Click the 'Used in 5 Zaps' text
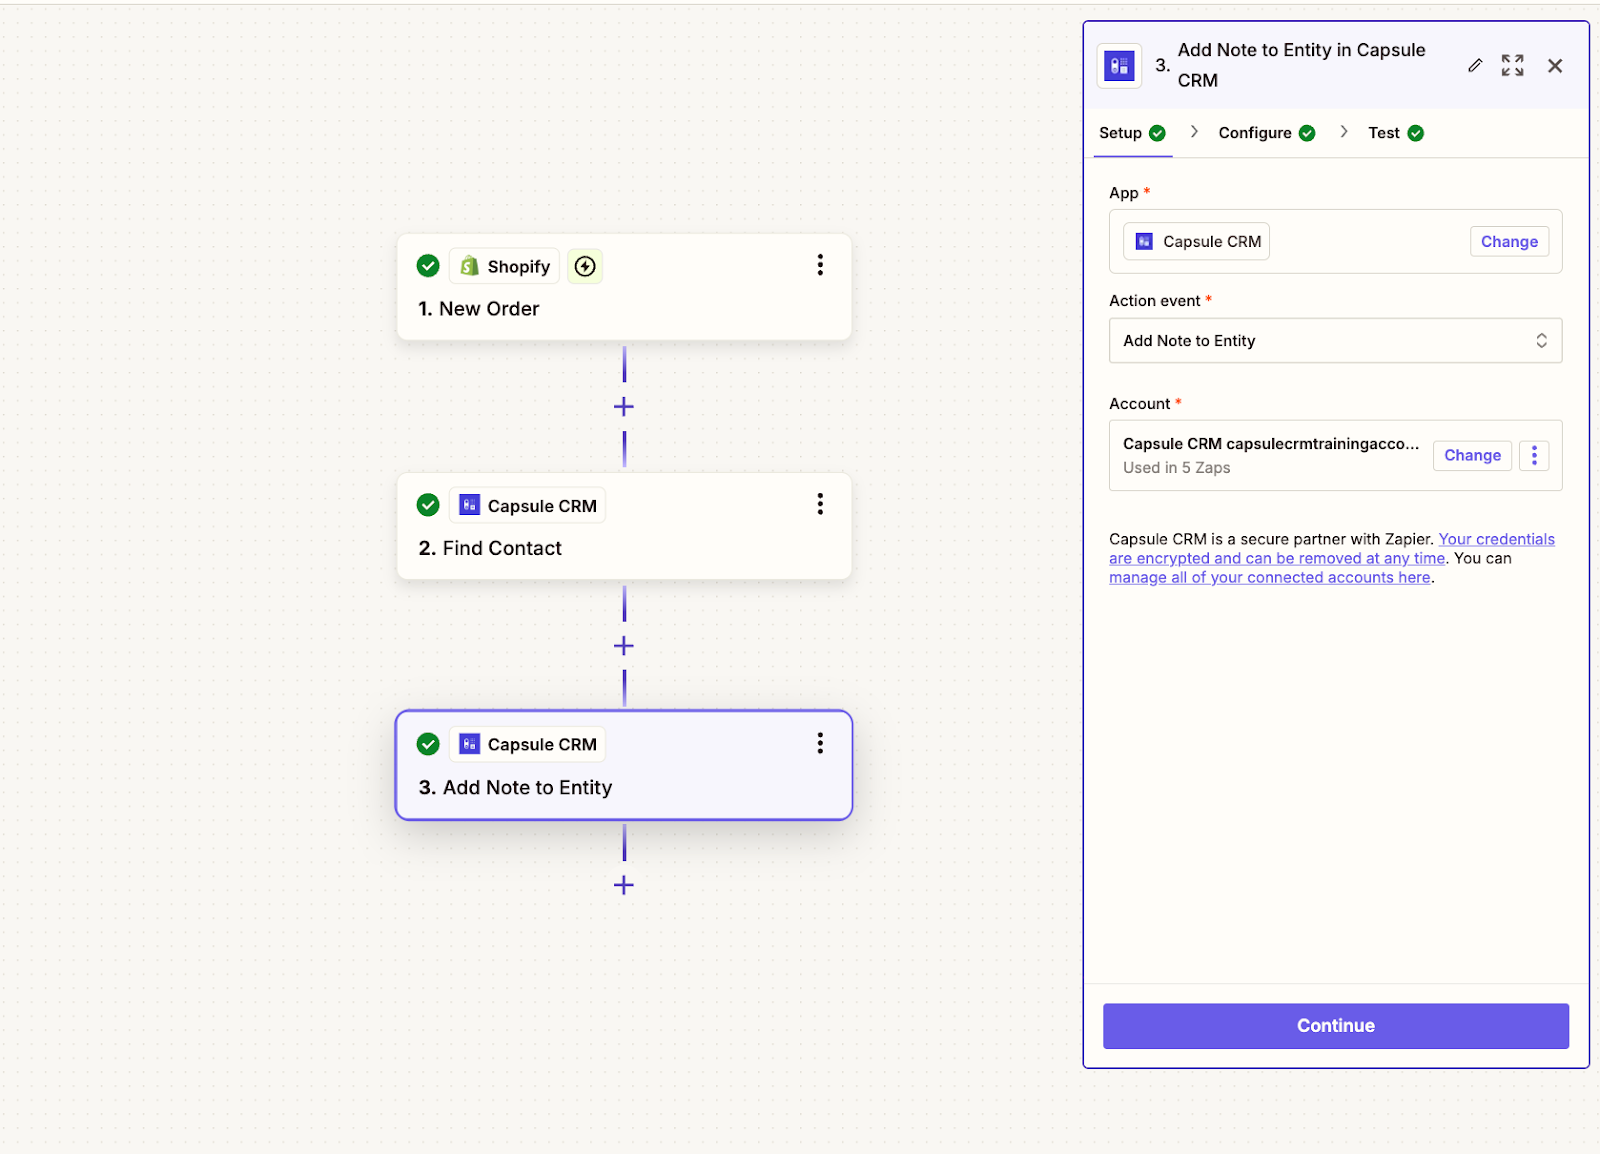 1176,468
